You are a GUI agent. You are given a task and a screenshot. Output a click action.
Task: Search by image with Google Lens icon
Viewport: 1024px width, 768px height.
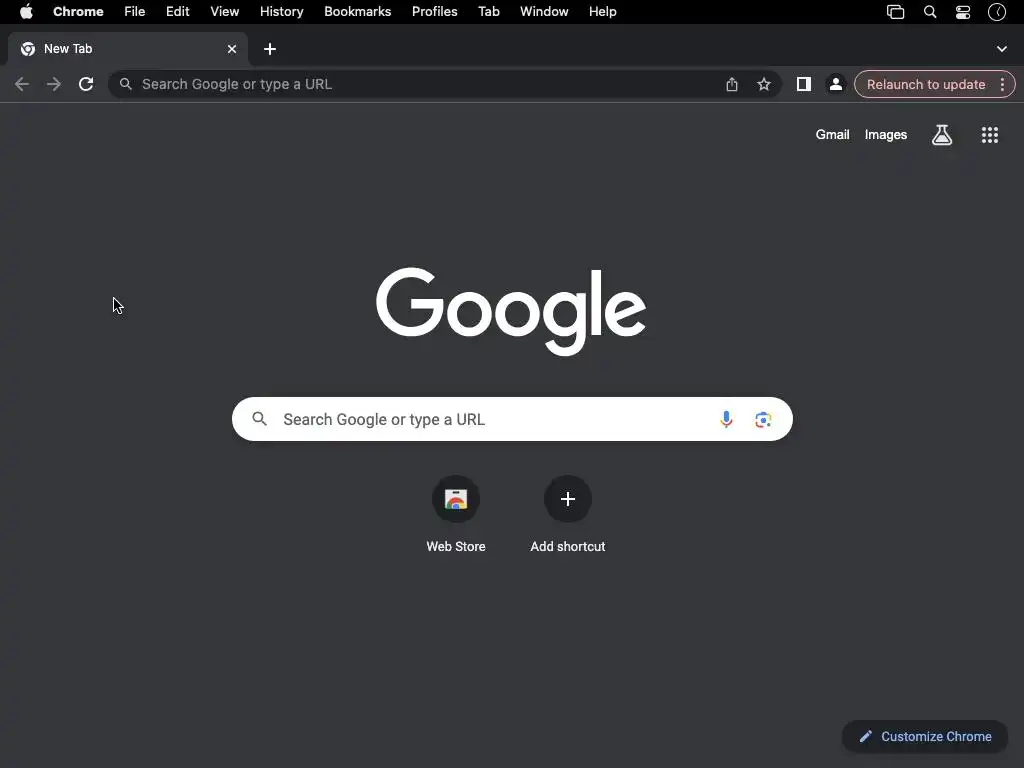(763, 419)
